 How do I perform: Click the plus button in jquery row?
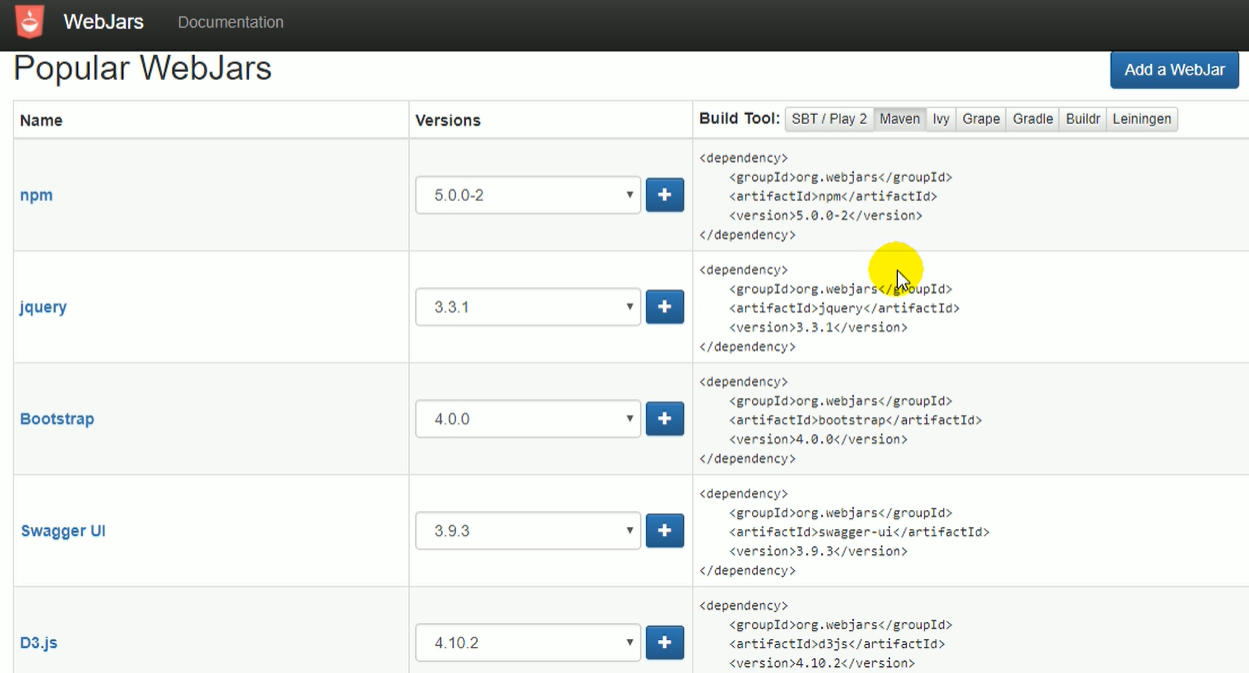665,307
